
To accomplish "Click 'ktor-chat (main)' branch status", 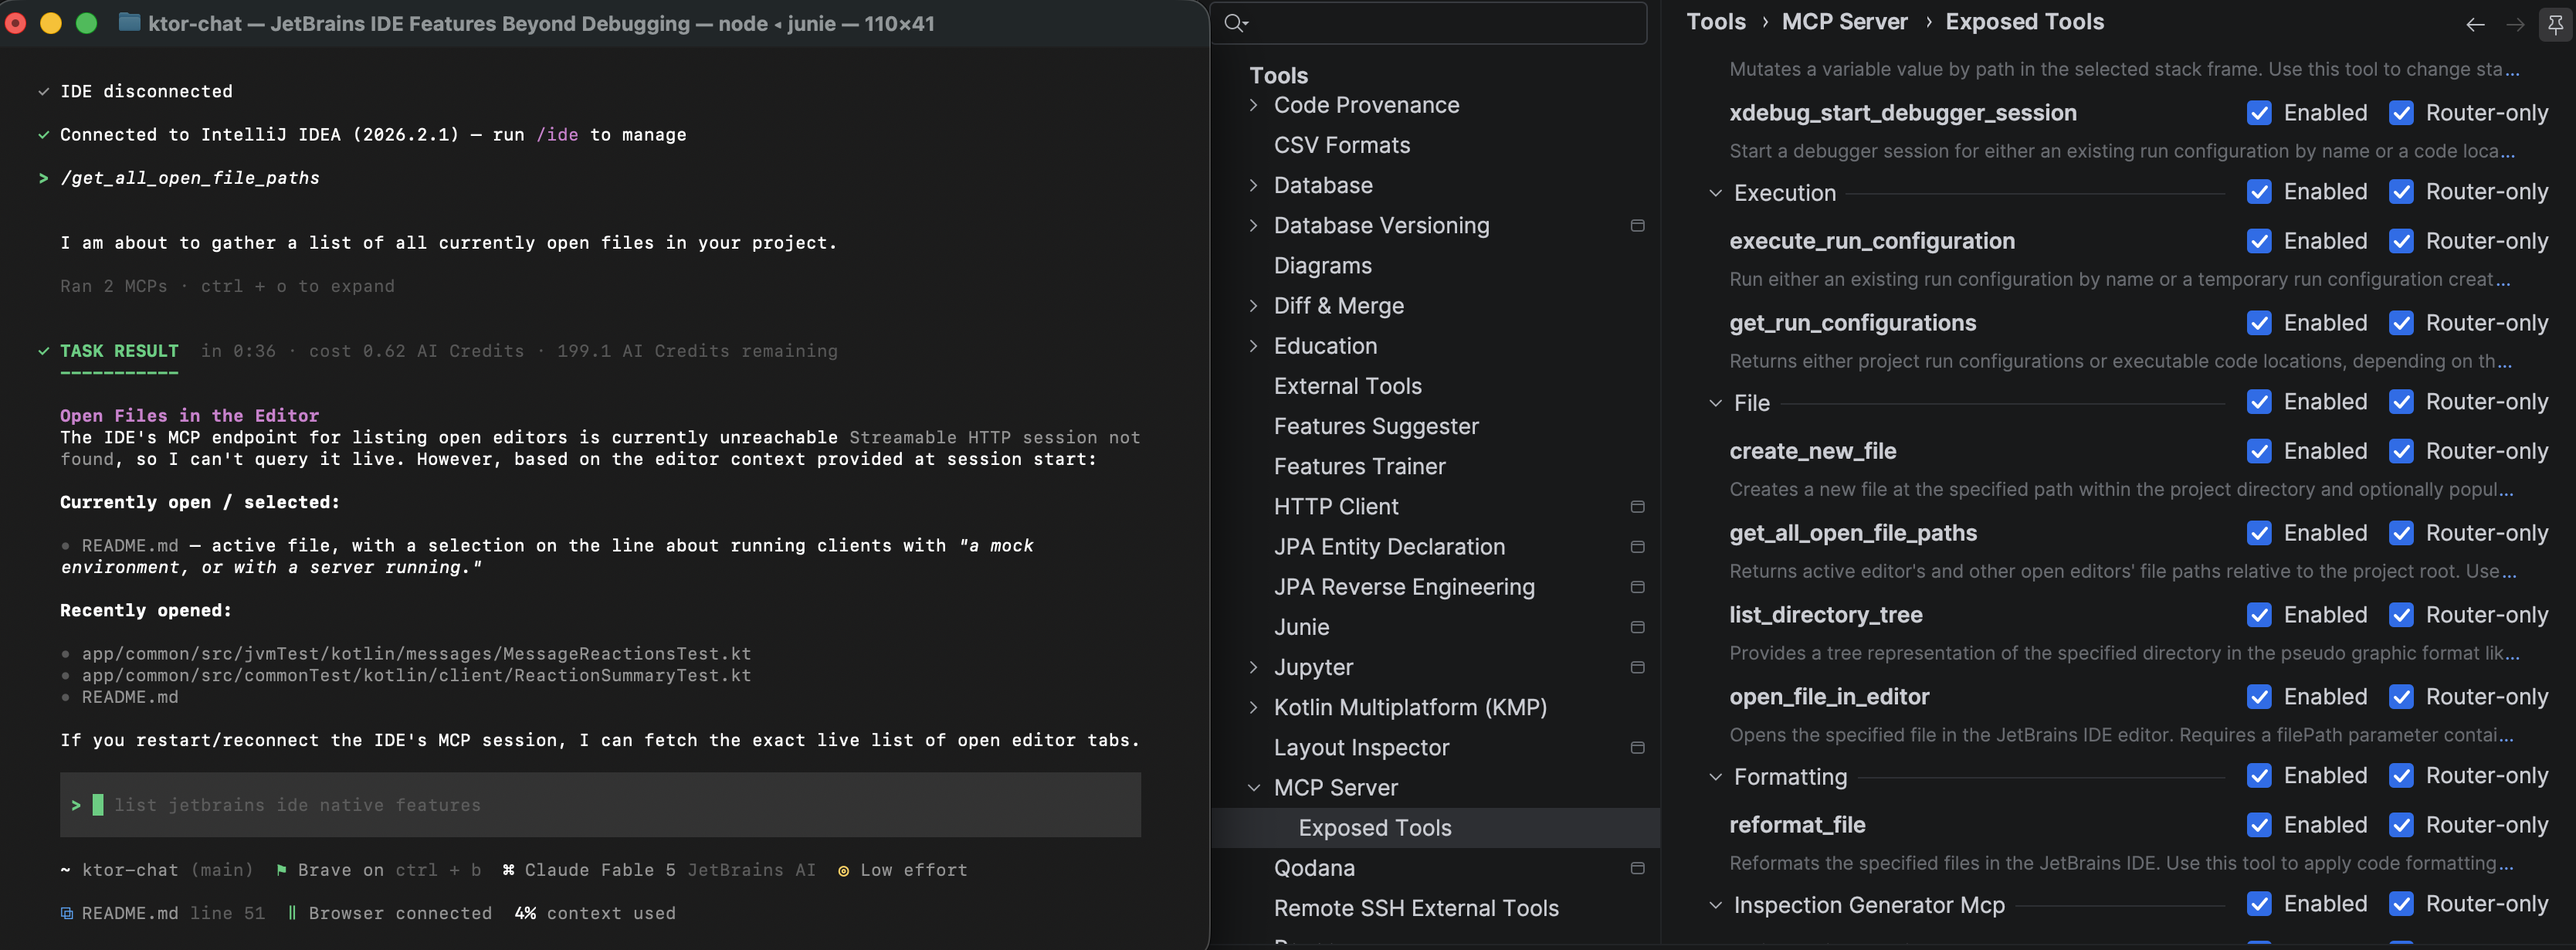I will 167,870.
